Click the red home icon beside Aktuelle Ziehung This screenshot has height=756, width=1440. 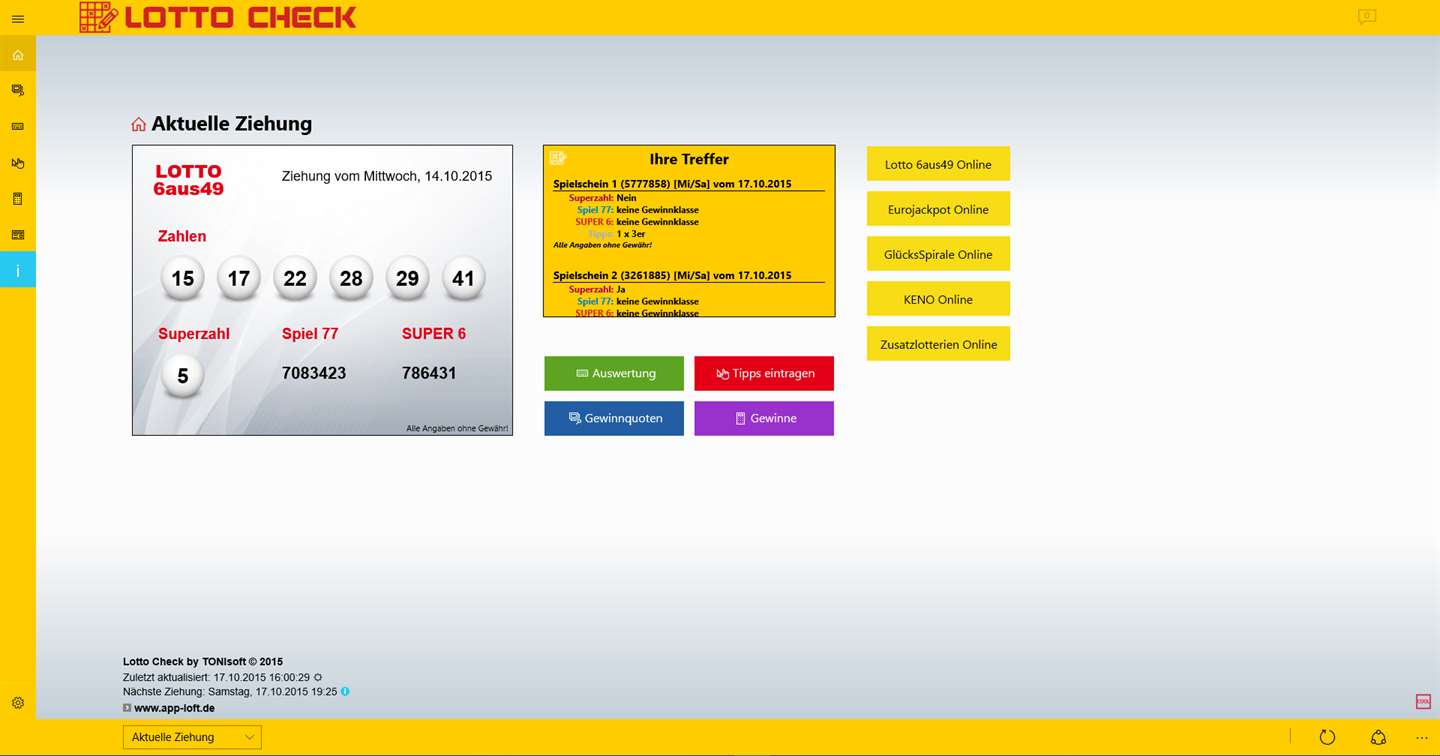pyautogui.click(x=139, y=124)
